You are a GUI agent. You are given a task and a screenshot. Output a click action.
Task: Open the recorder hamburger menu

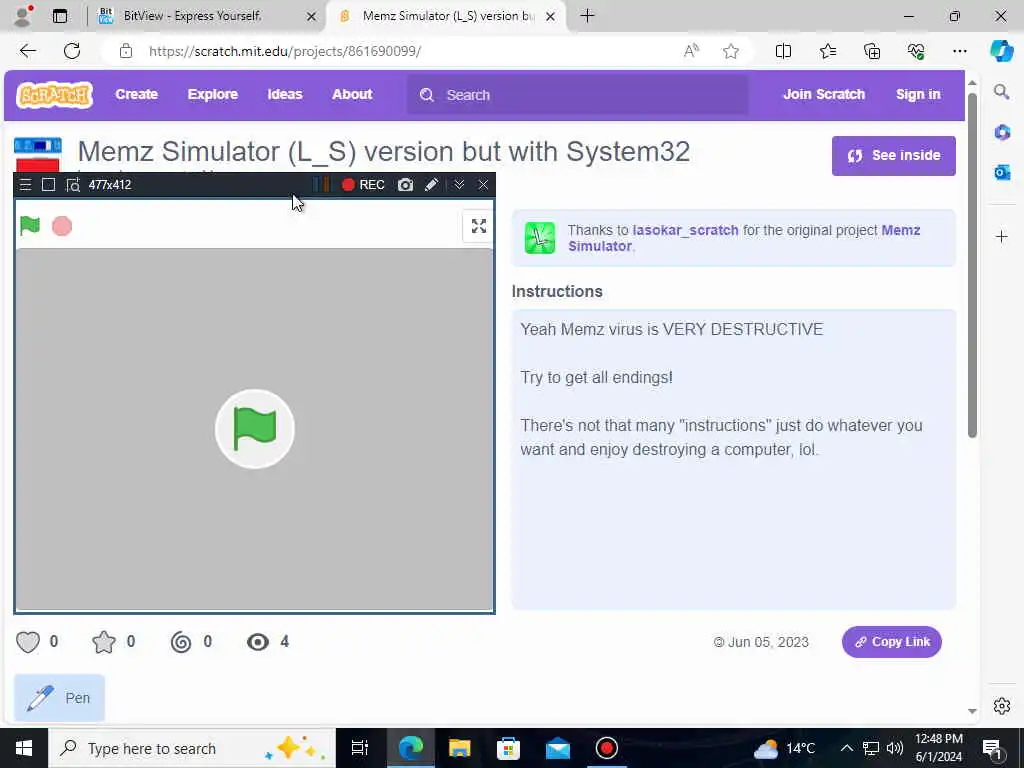(25, 185)
